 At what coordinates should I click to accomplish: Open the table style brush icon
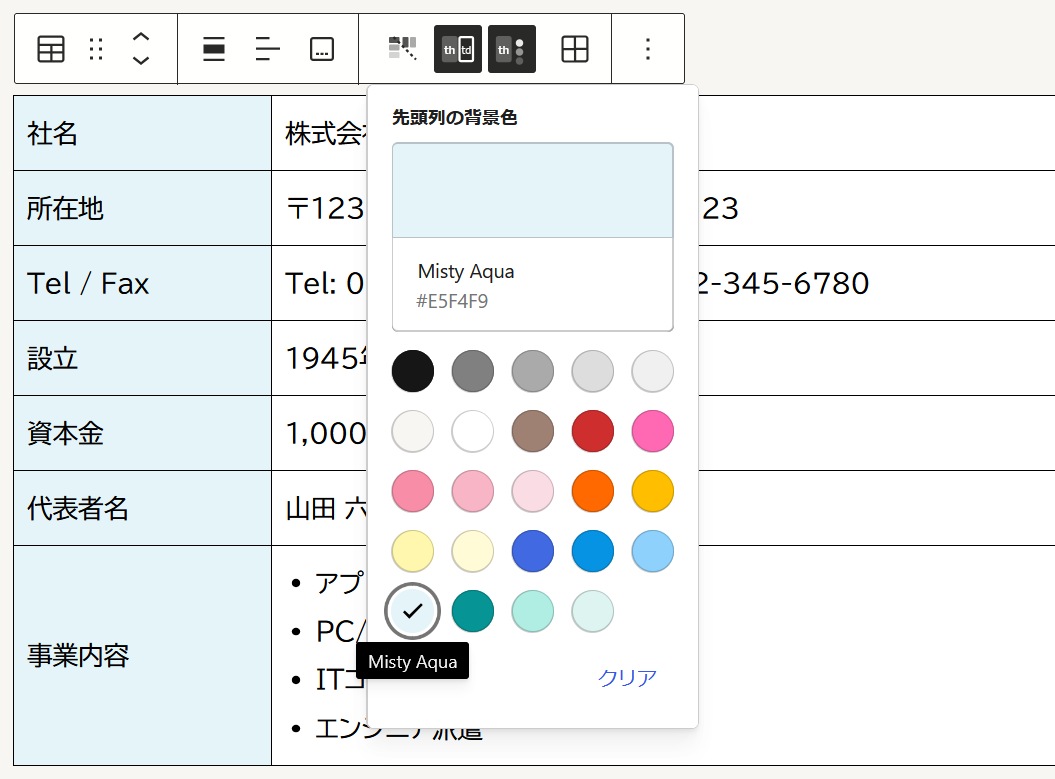click(x=403, y=49)
